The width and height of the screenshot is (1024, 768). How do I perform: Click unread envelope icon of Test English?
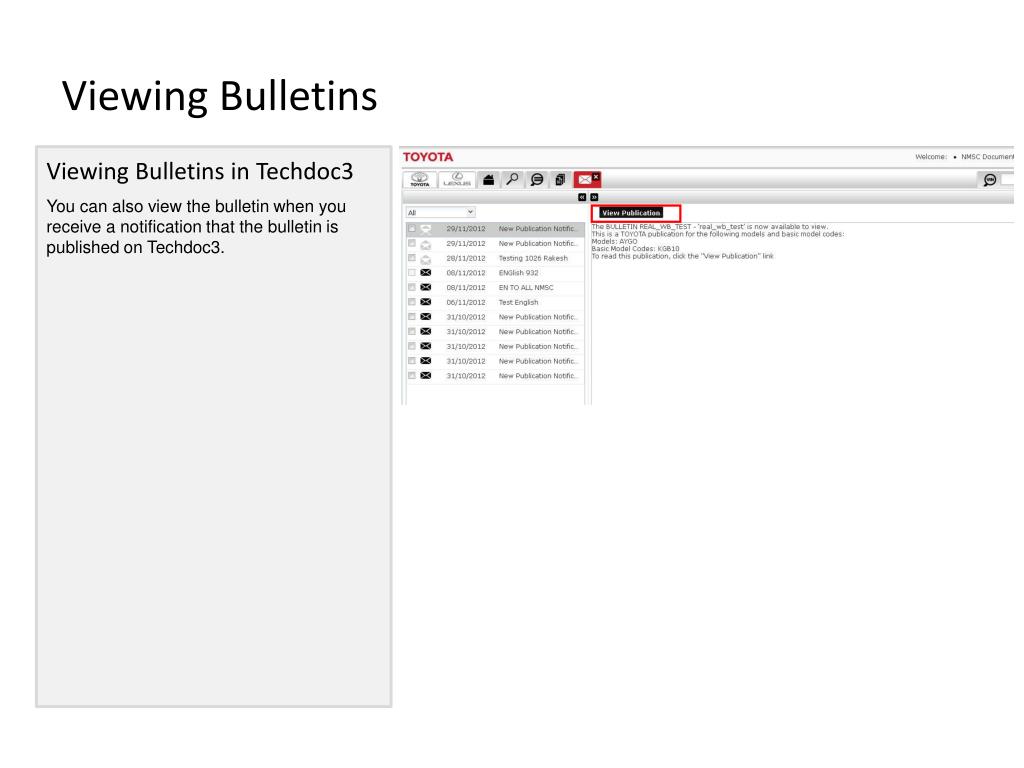pos(426,302)
